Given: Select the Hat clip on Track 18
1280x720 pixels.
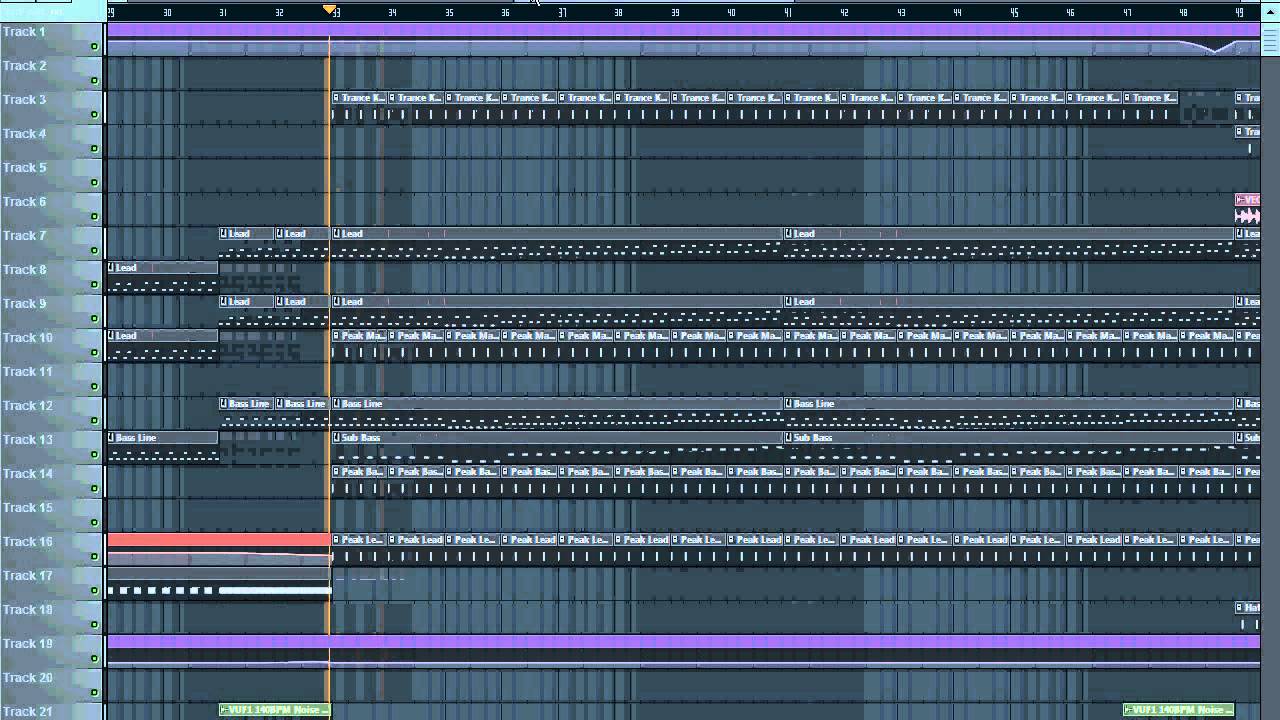Looking at the screenshot, I should point(1247,617).
